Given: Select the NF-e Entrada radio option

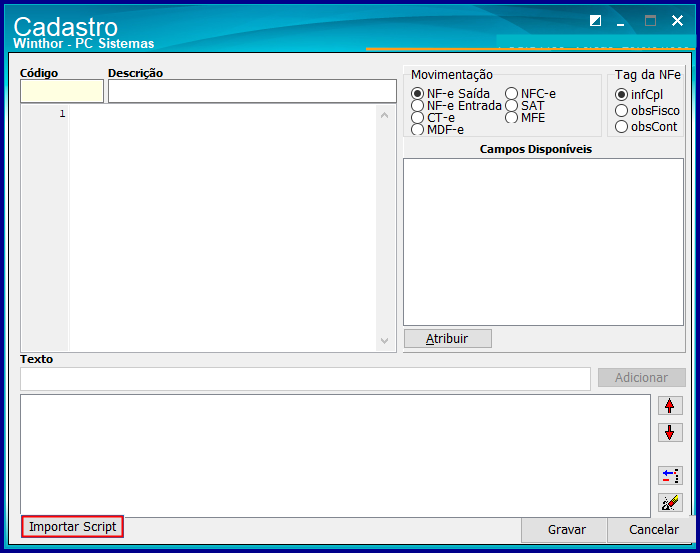Looking at the screenshot, I should (456, 106).
